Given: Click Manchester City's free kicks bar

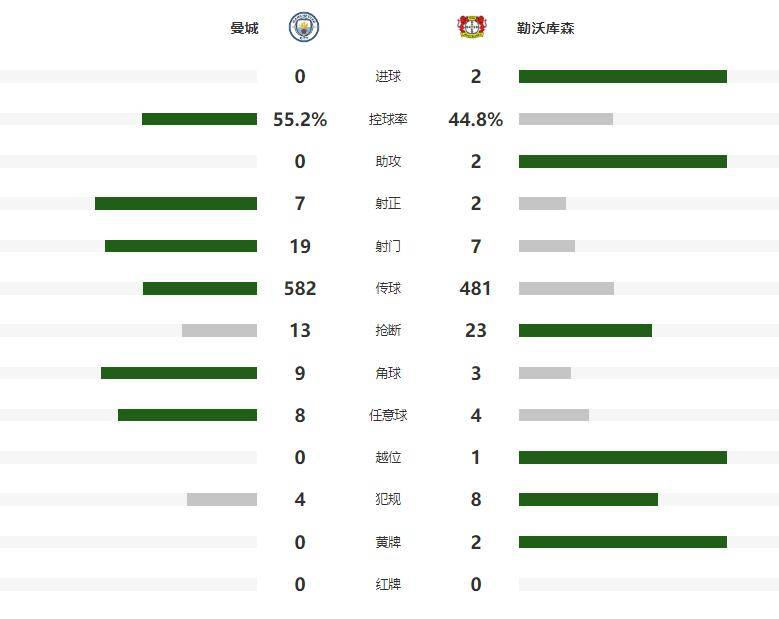Looking at the screenshot, I should click(x=187, y=415).
